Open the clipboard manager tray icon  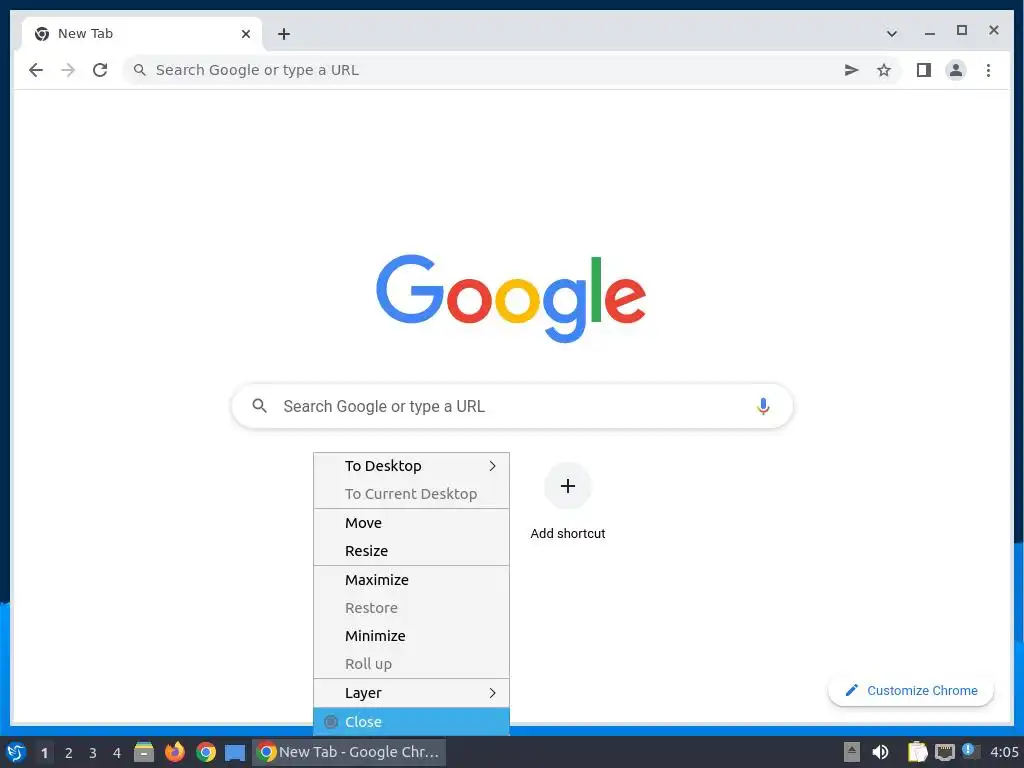[x=918, y=752]
